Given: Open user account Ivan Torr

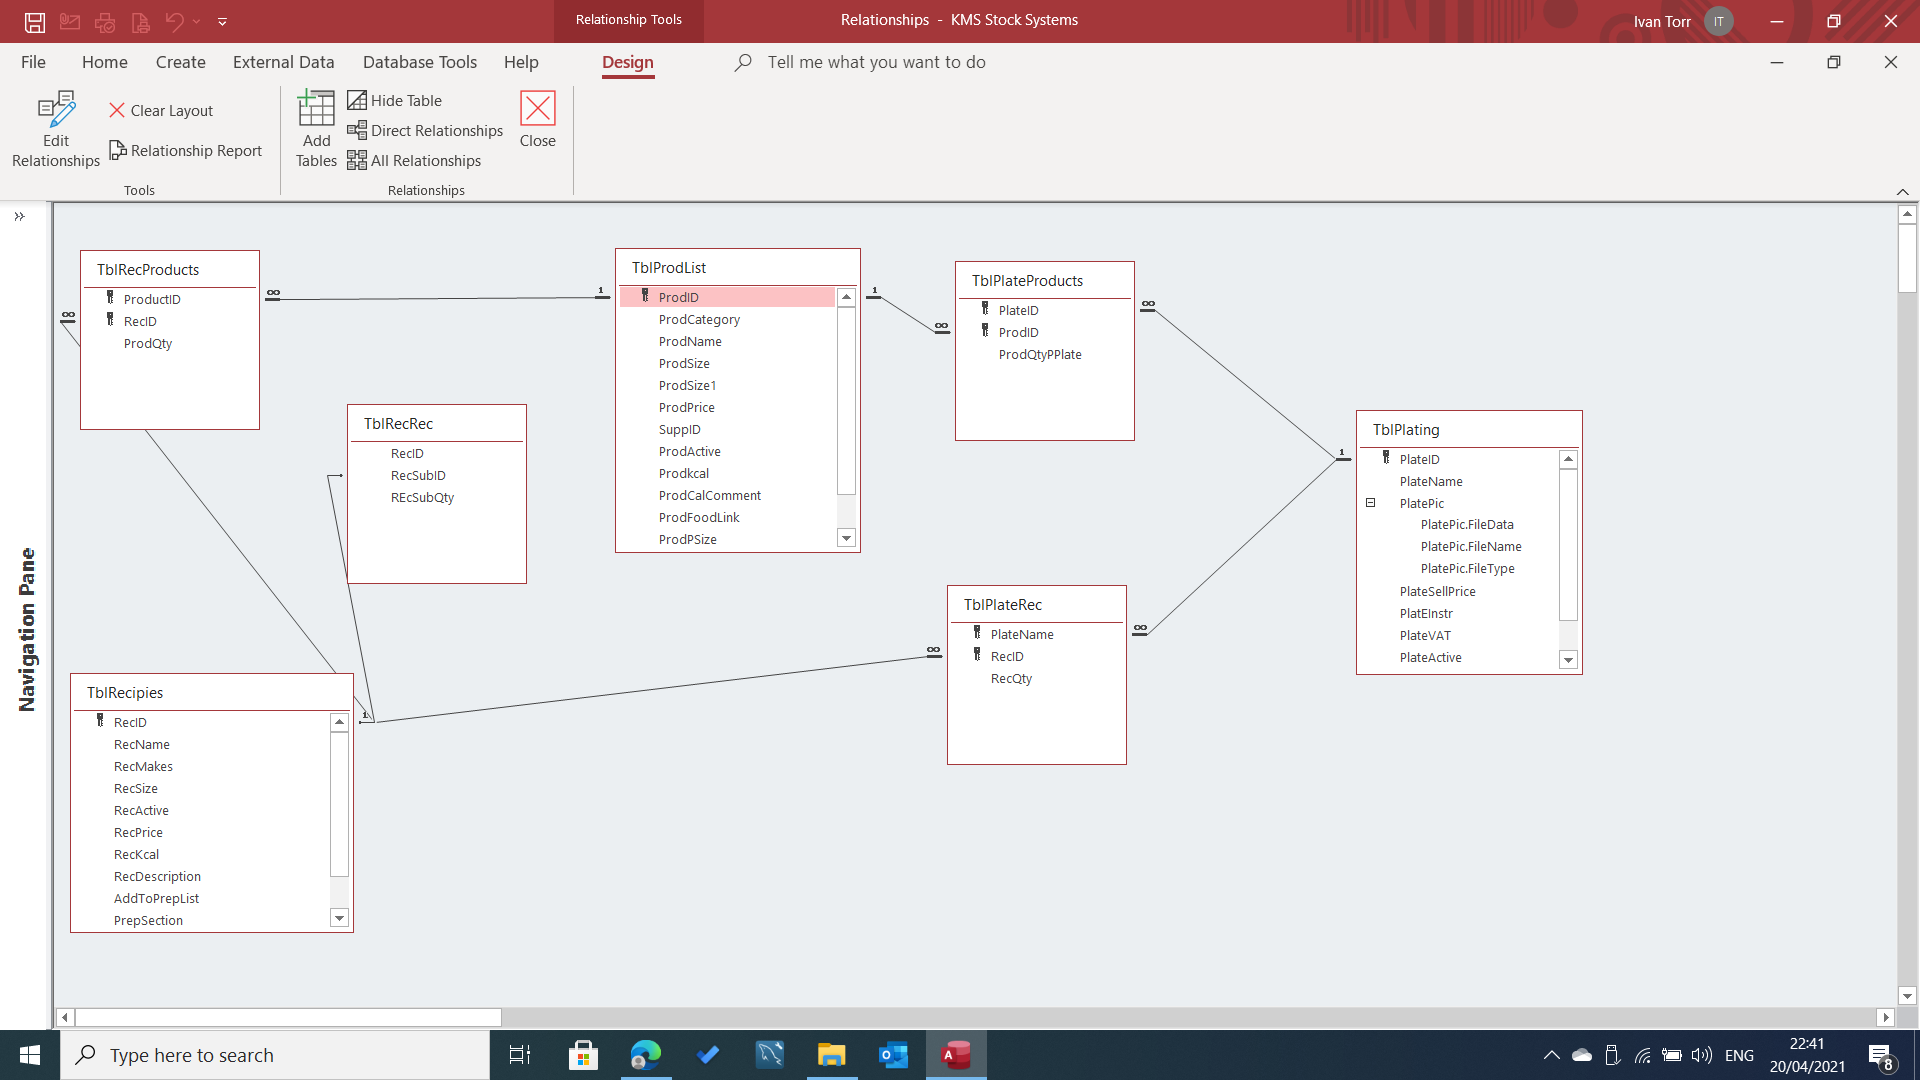Looking at the screenshot, I should coord(1683,21).
